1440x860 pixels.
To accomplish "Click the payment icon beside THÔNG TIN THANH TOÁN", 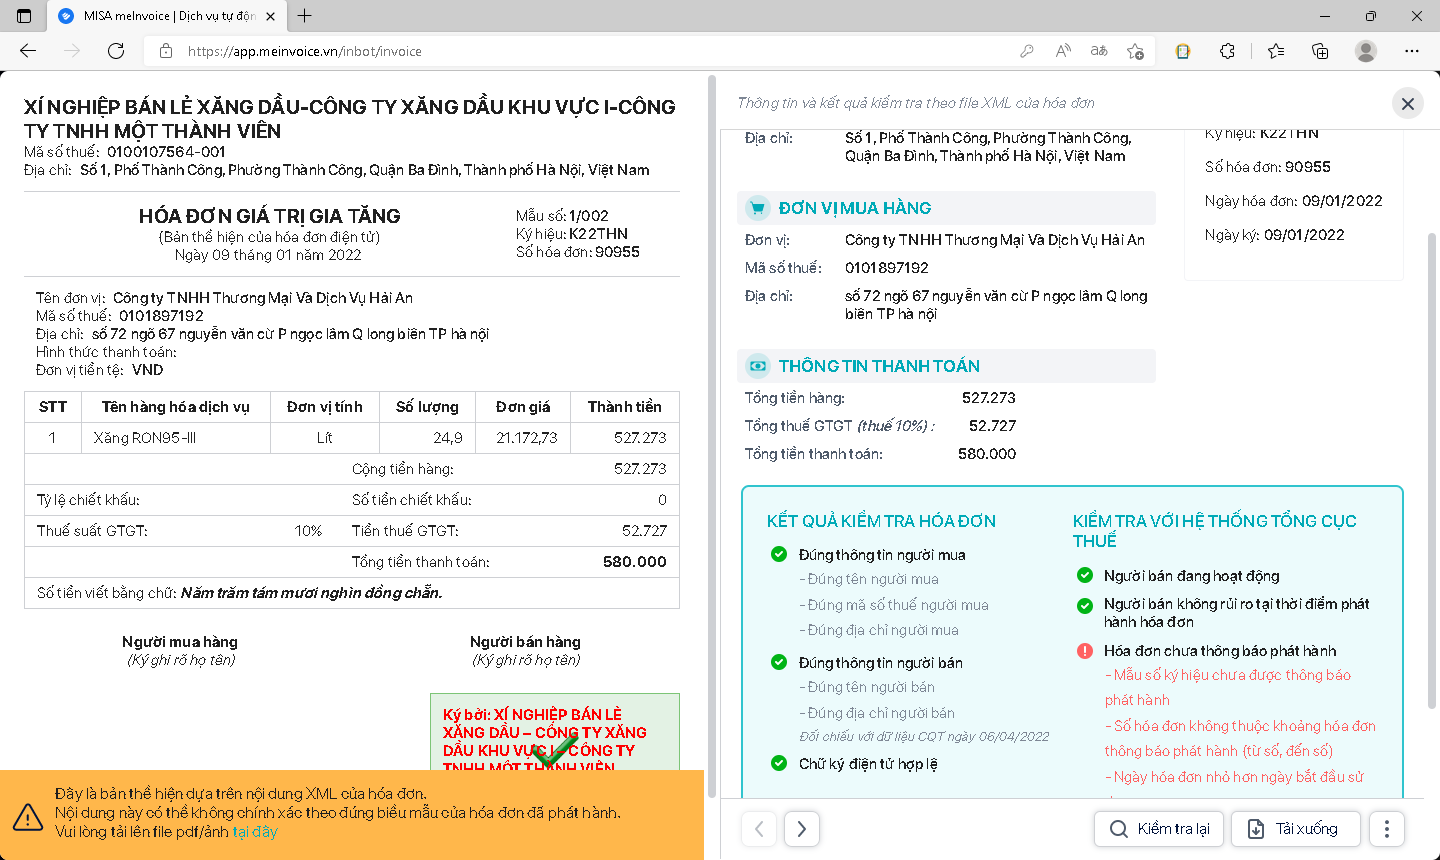I will pyautogui.click(x=758, y=366).
